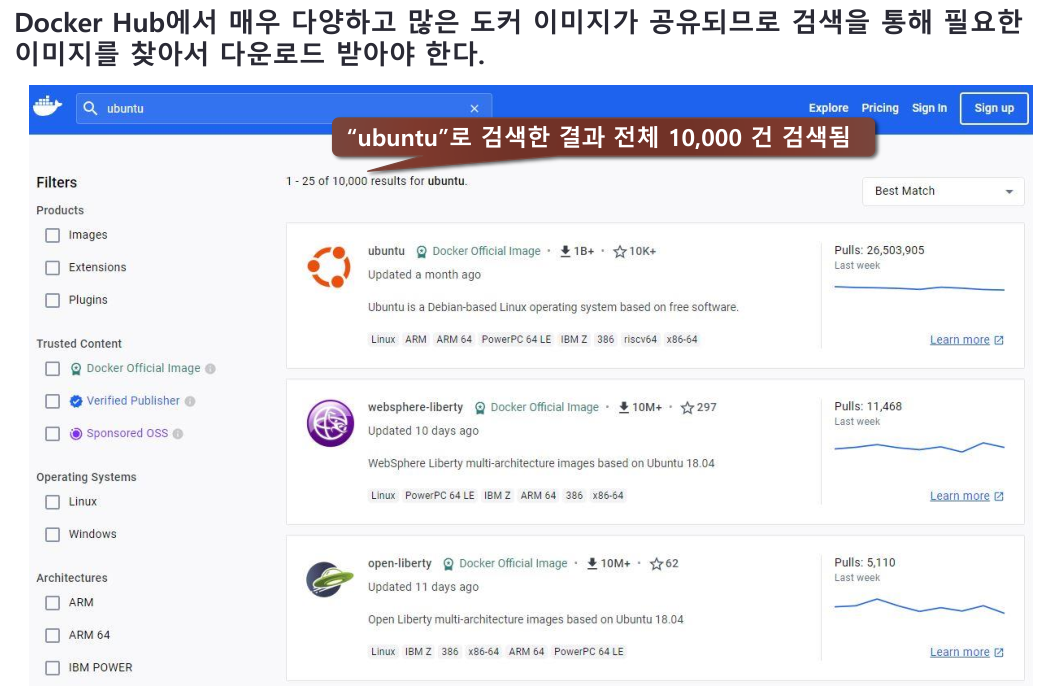Click the Pulls: 5,110 text
Viewport: 1056px width, 686px height.
point(865,563)
